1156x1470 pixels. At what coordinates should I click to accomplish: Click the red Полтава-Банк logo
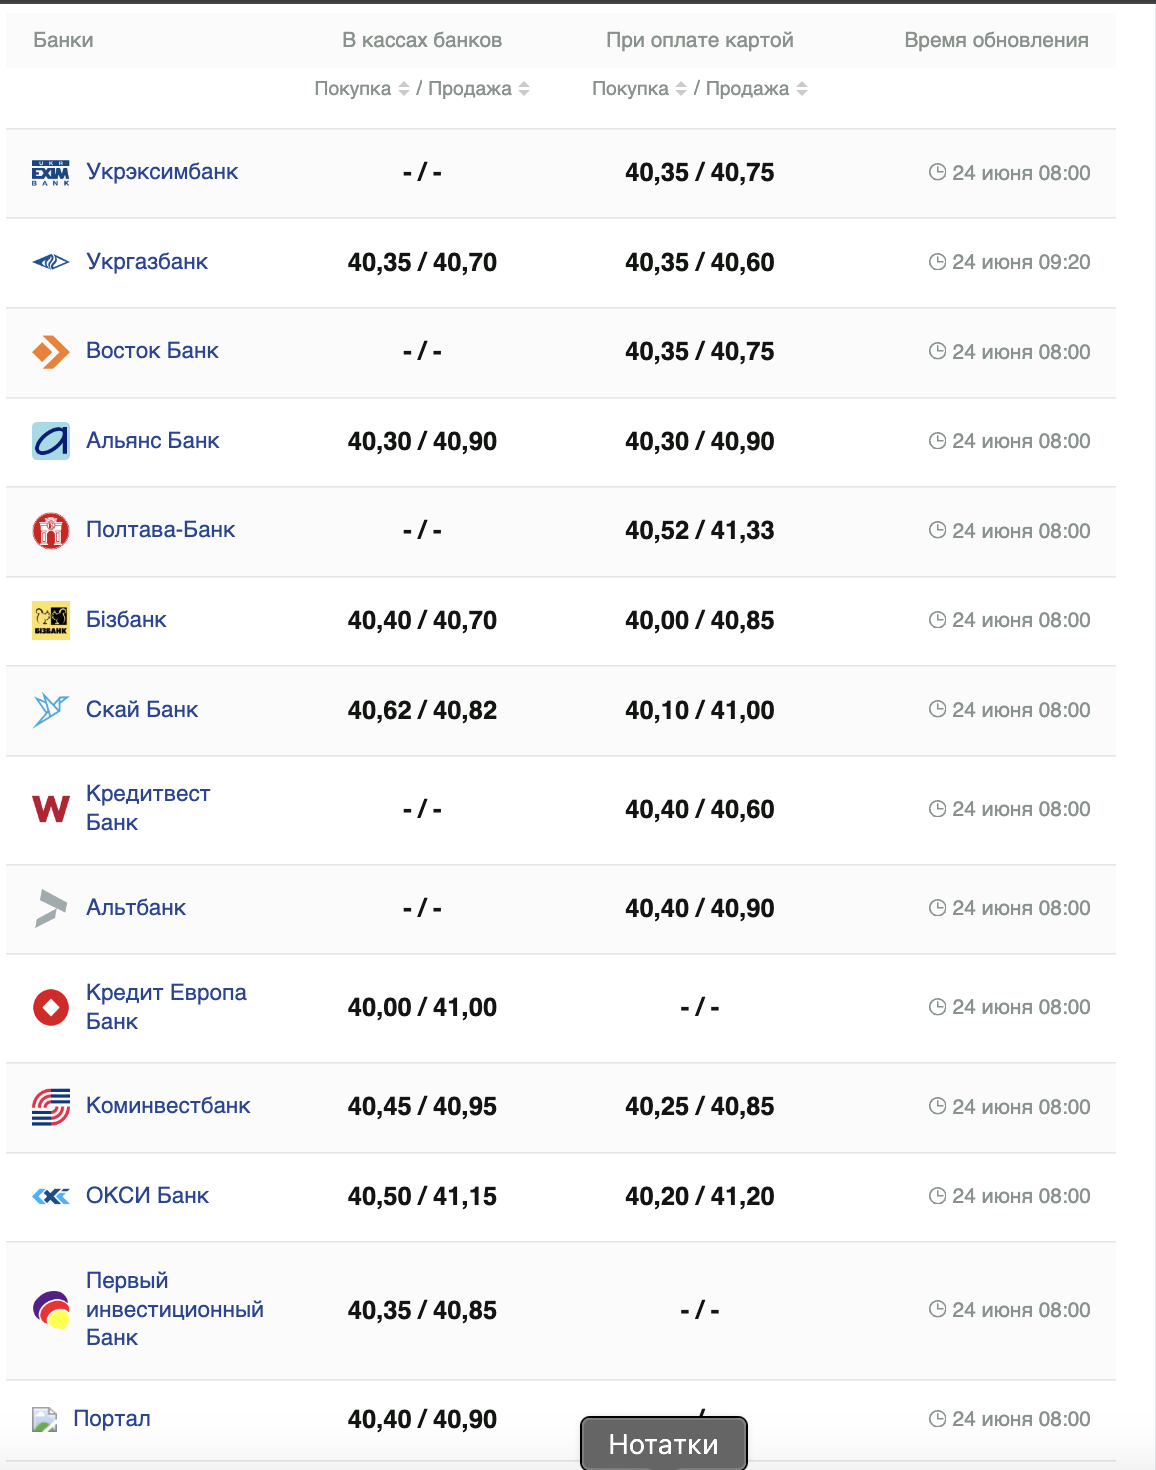pos(51,531)
